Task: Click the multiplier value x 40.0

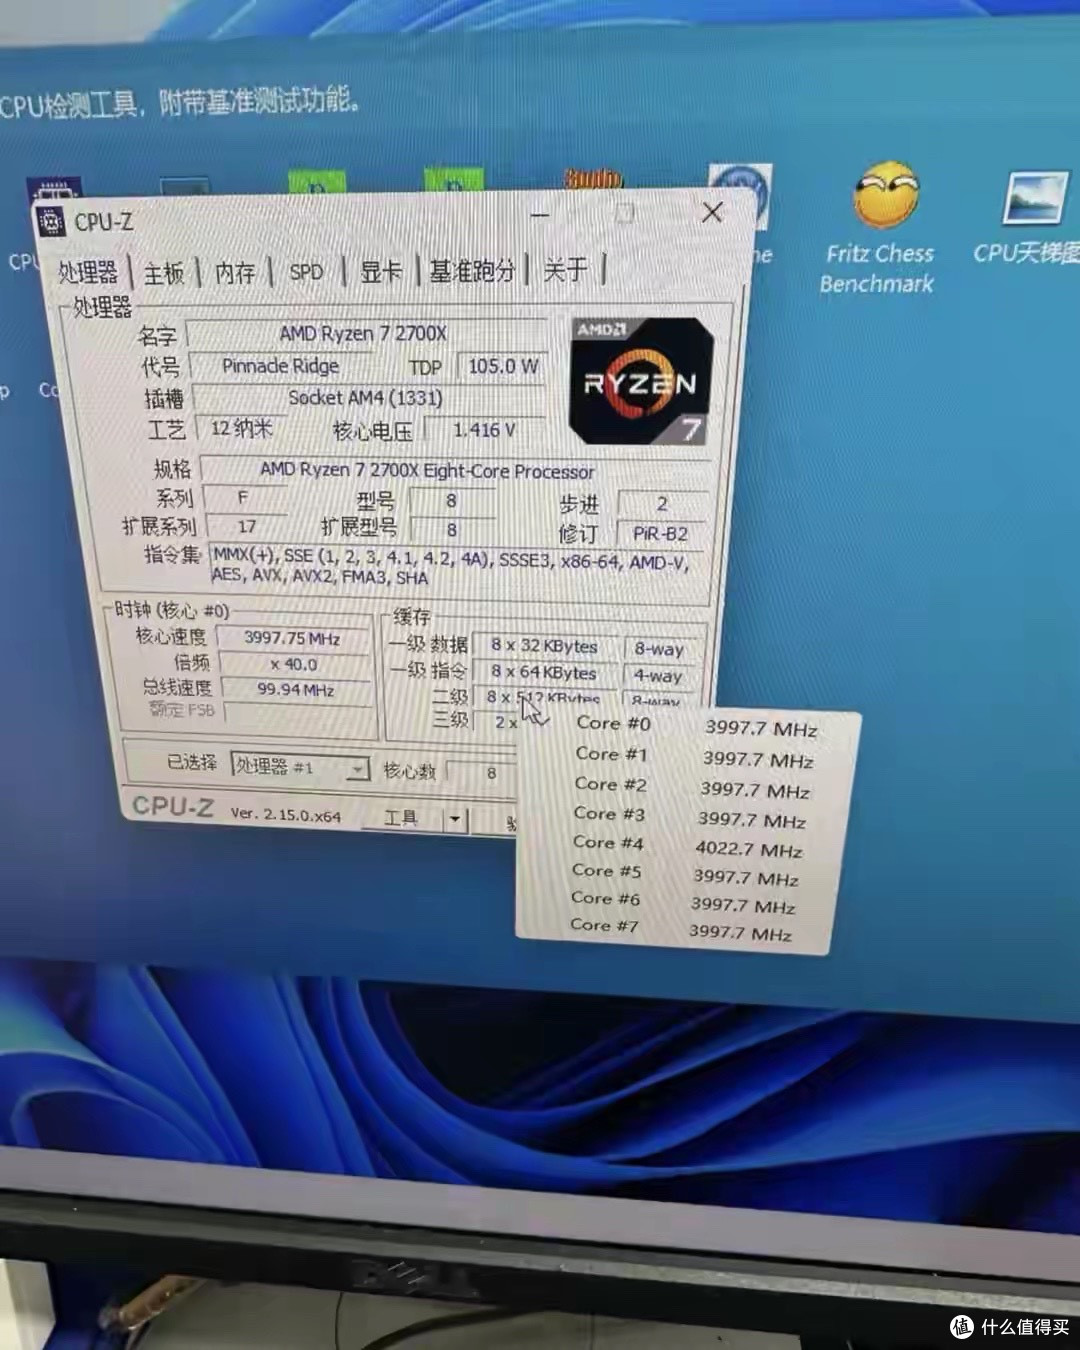Action: tap(294, 664)
